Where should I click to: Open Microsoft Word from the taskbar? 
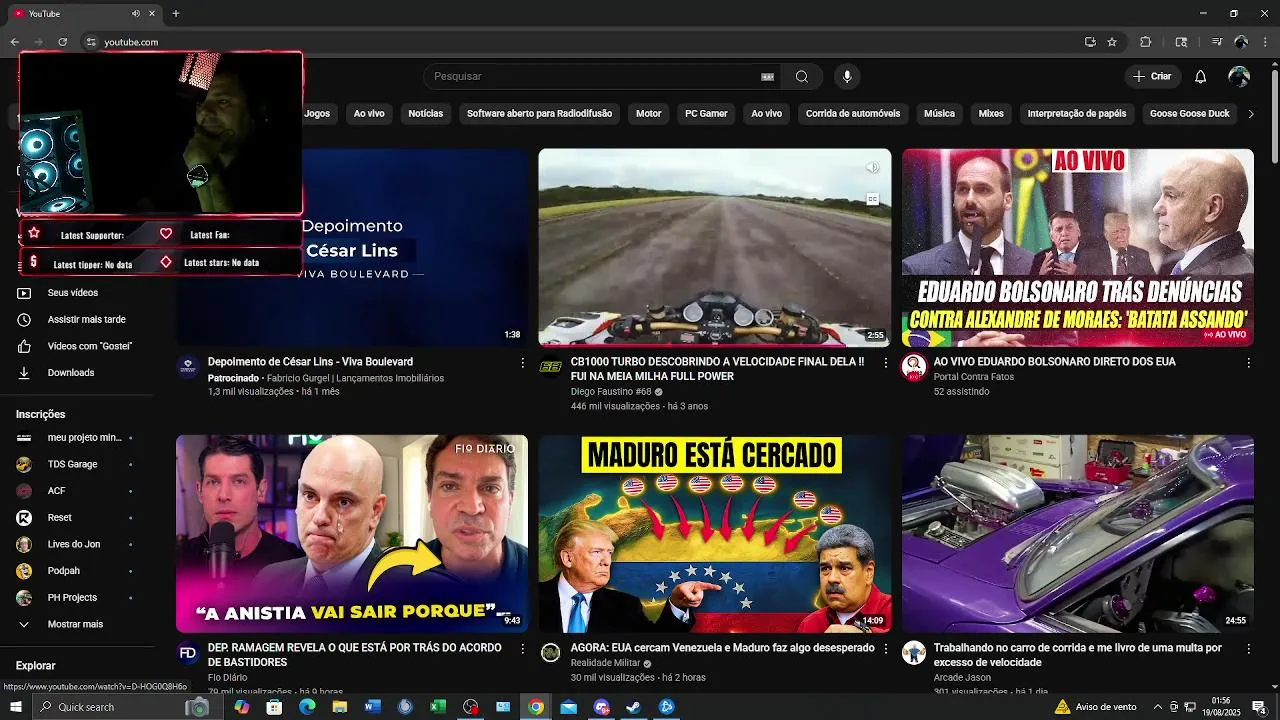pyautogui.click(x=372, y=707)
